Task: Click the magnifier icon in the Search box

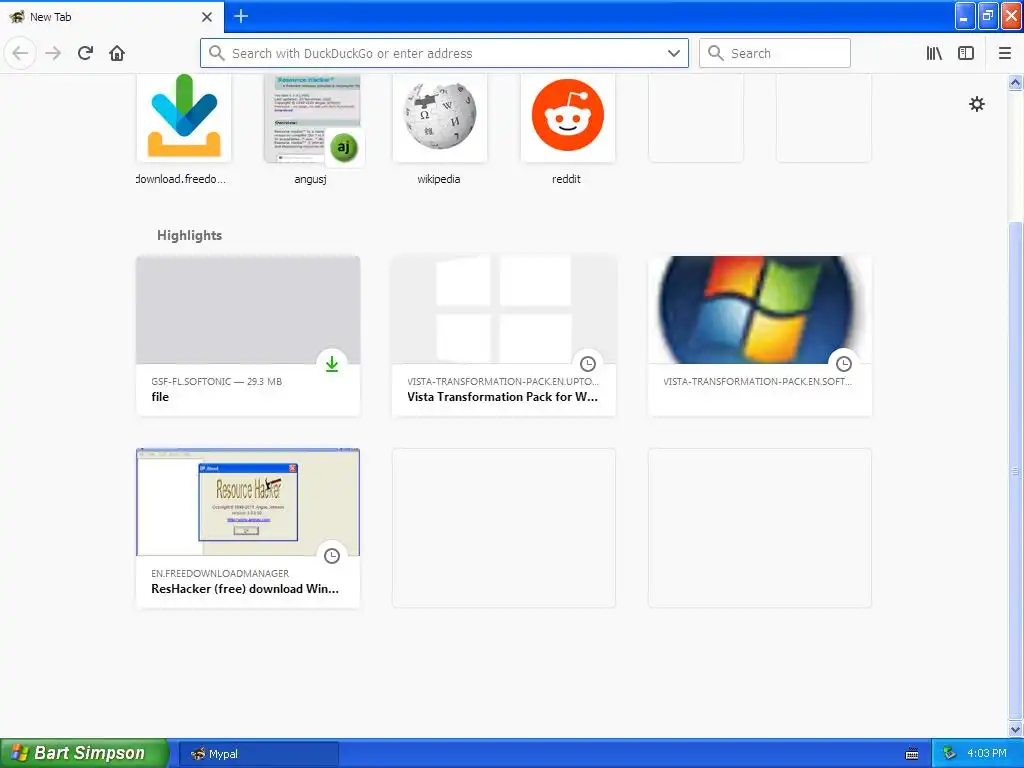Action: [716, 53]
